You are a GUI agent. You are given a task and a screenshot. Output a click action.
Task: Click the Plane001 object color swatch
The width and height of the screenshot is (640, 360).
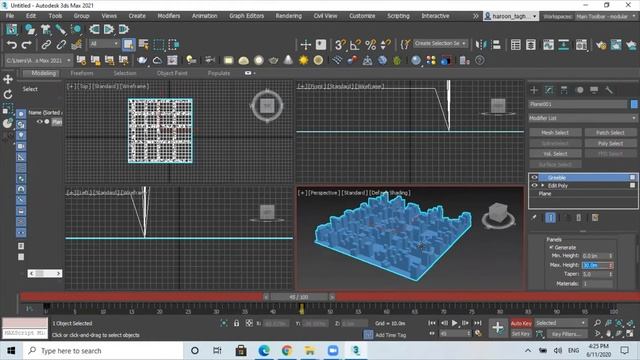click(x=634, y=104)
